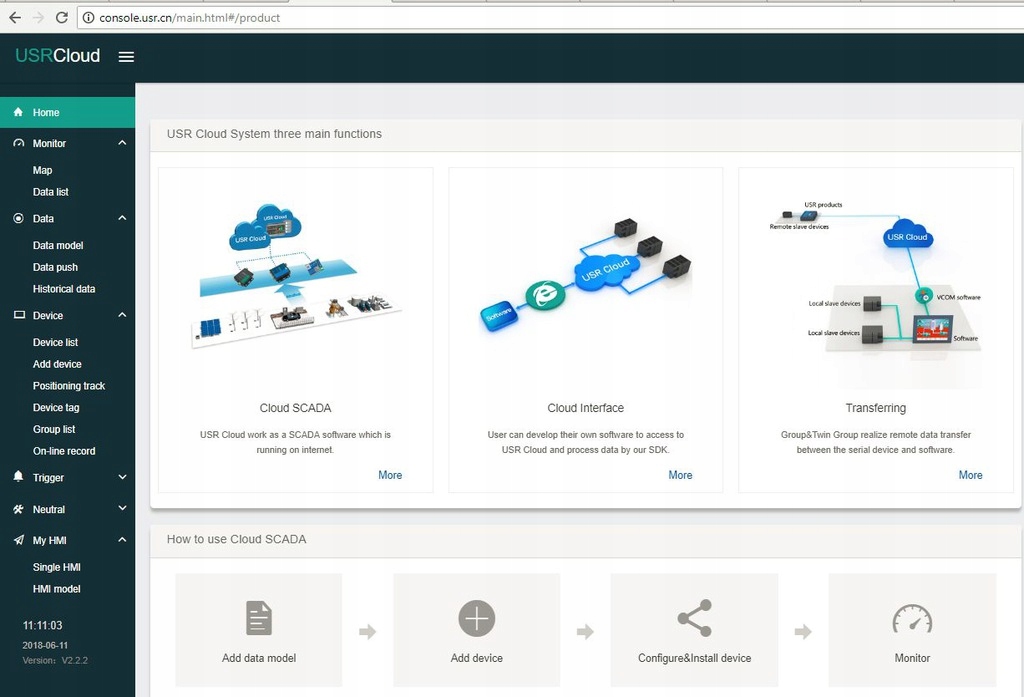Click the My HMI paper-plane icon
Viewport: 1024px width, 697px height.
(x=18, y=540)
